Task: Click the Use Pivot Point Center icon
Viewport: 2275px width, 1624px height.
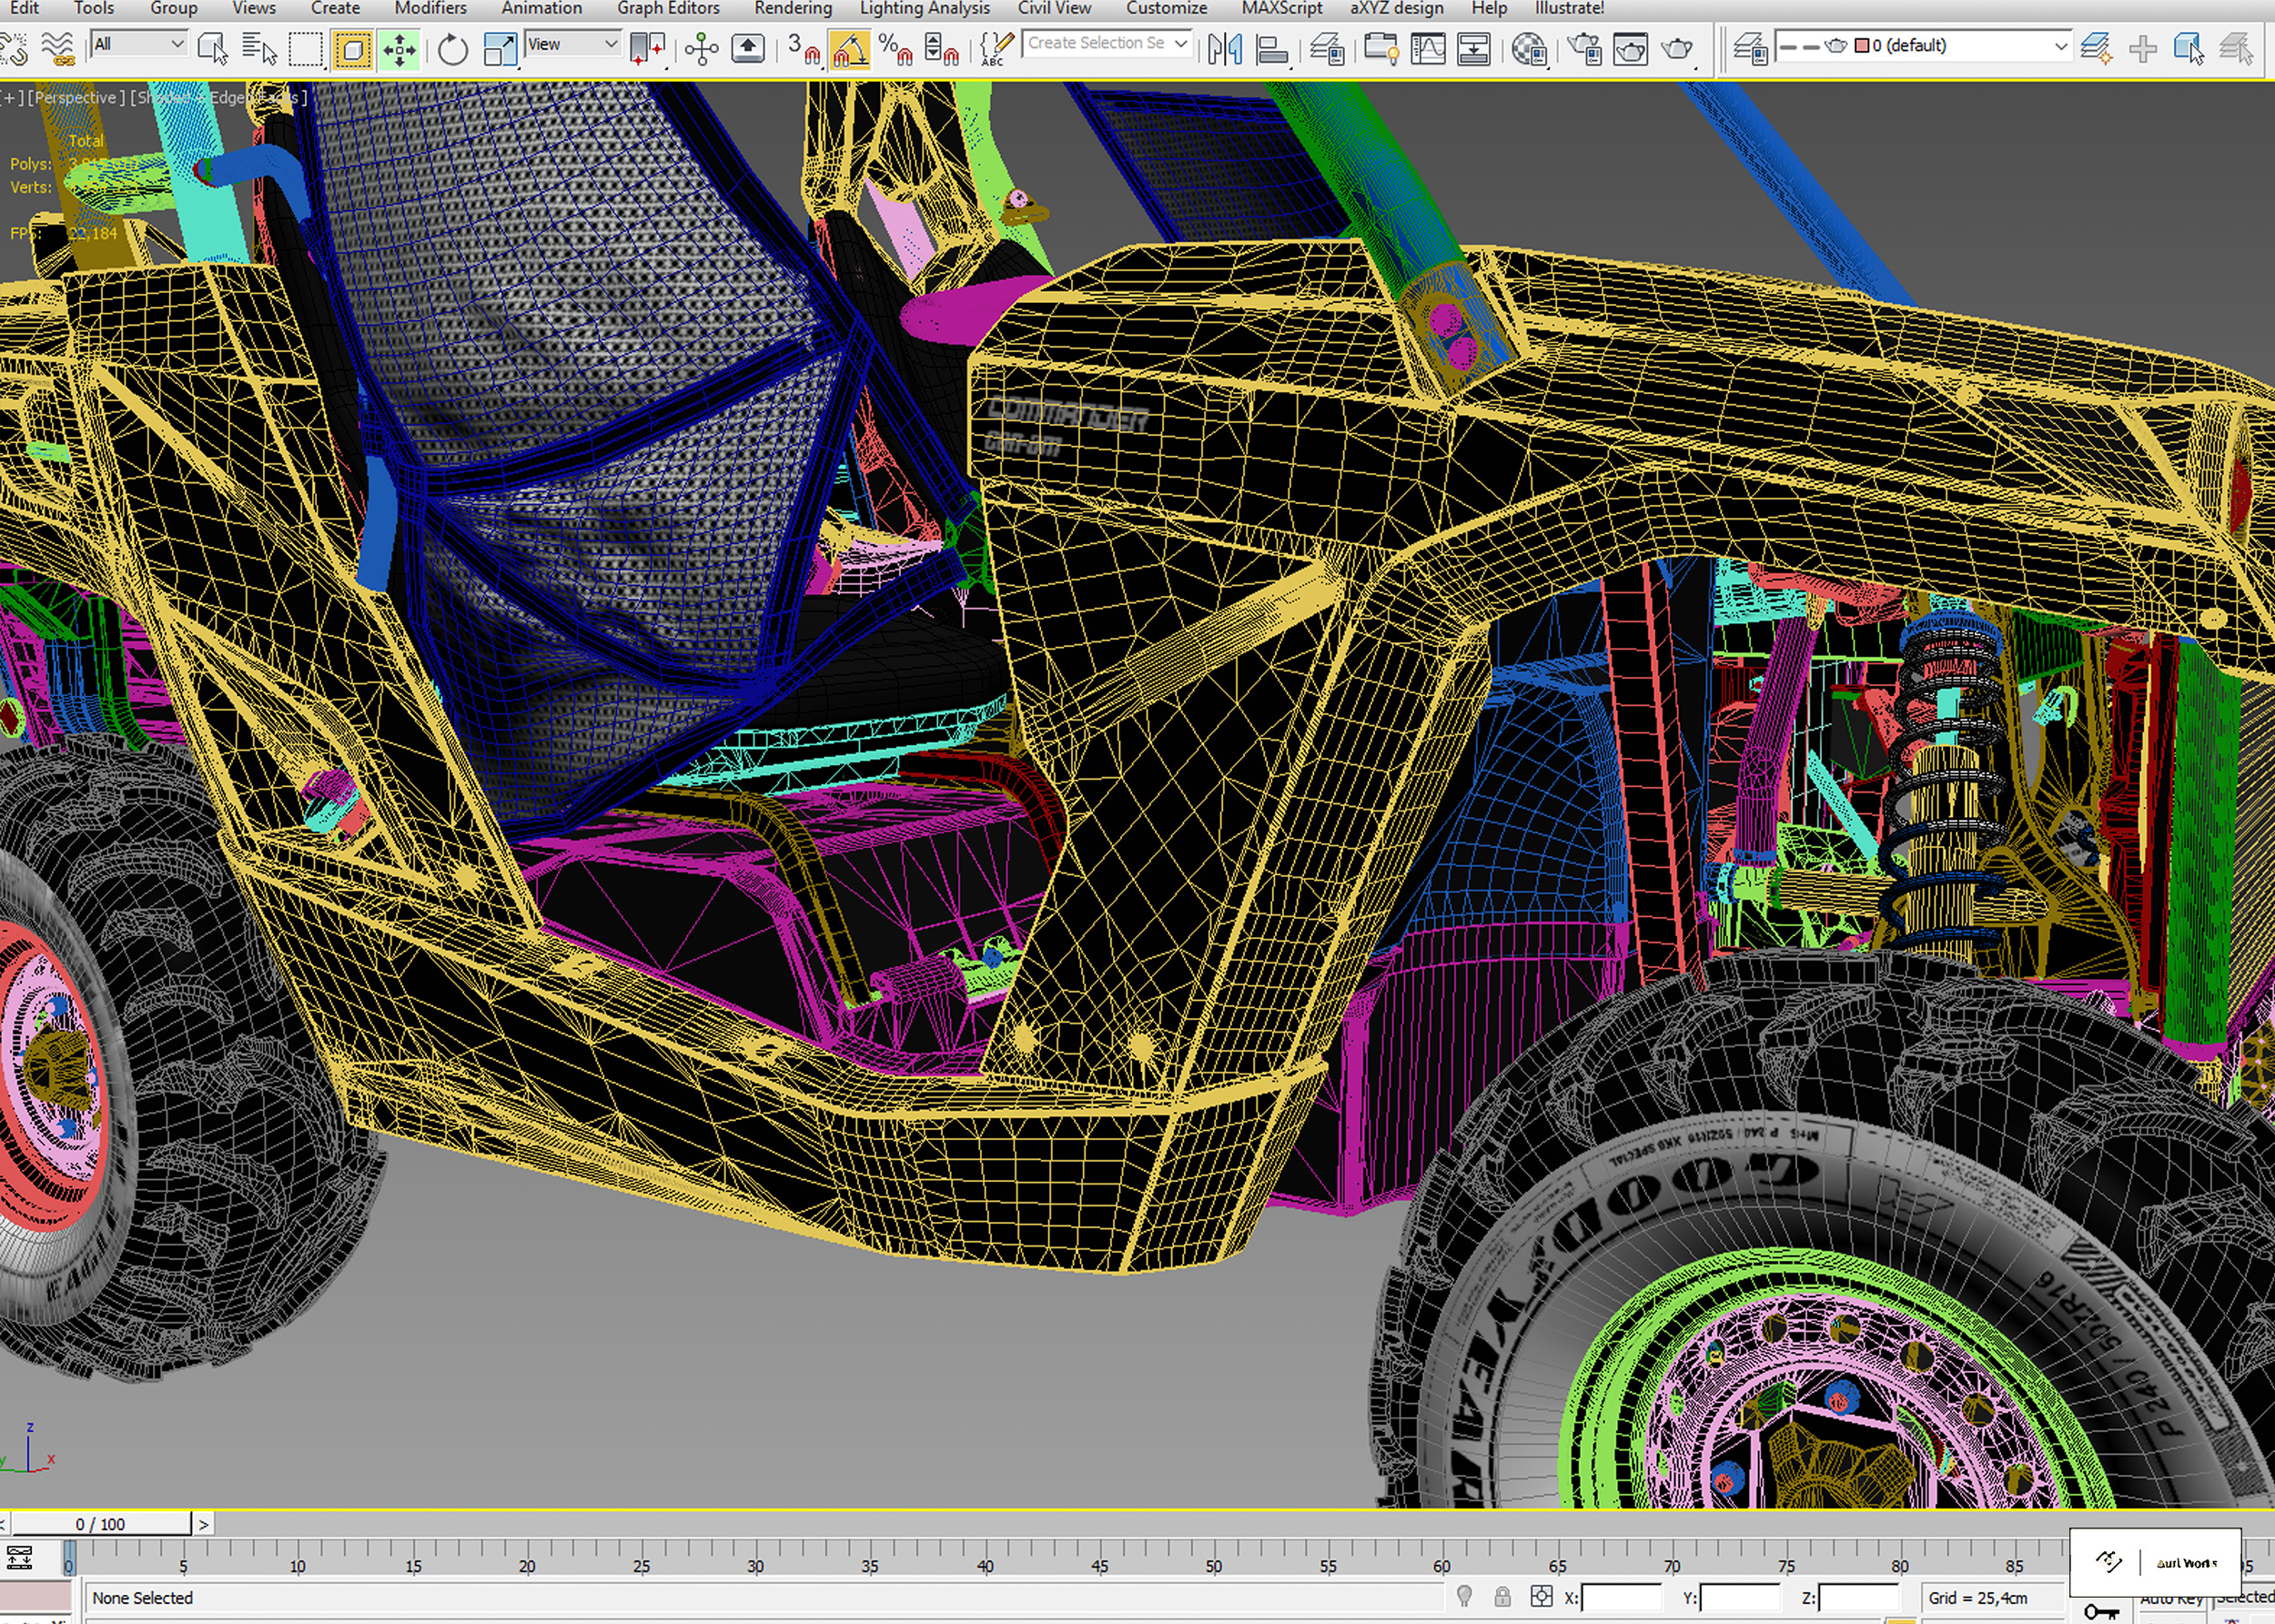Action: 647,48
